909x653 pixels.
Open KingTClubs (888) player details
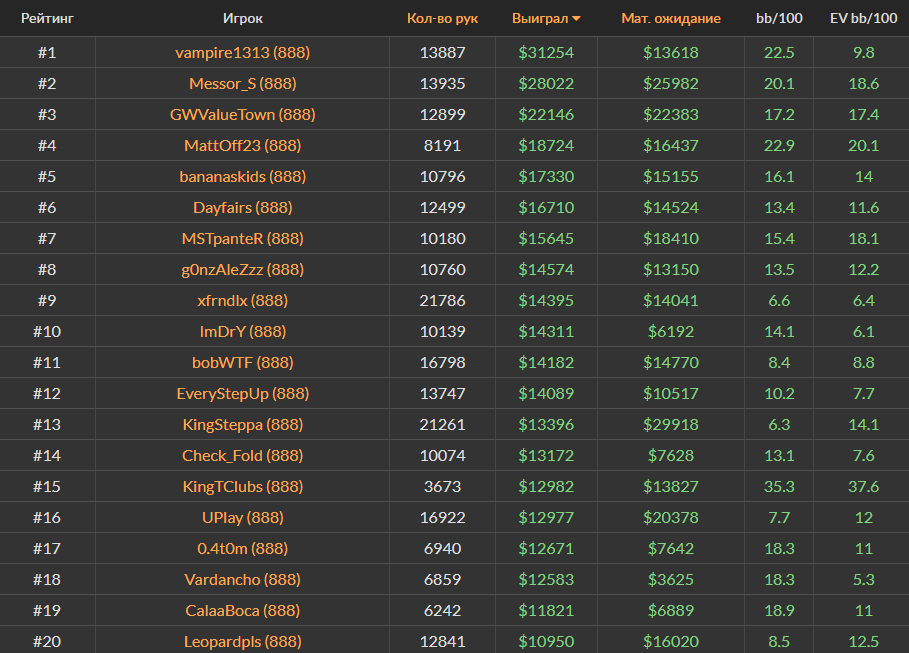242,487
